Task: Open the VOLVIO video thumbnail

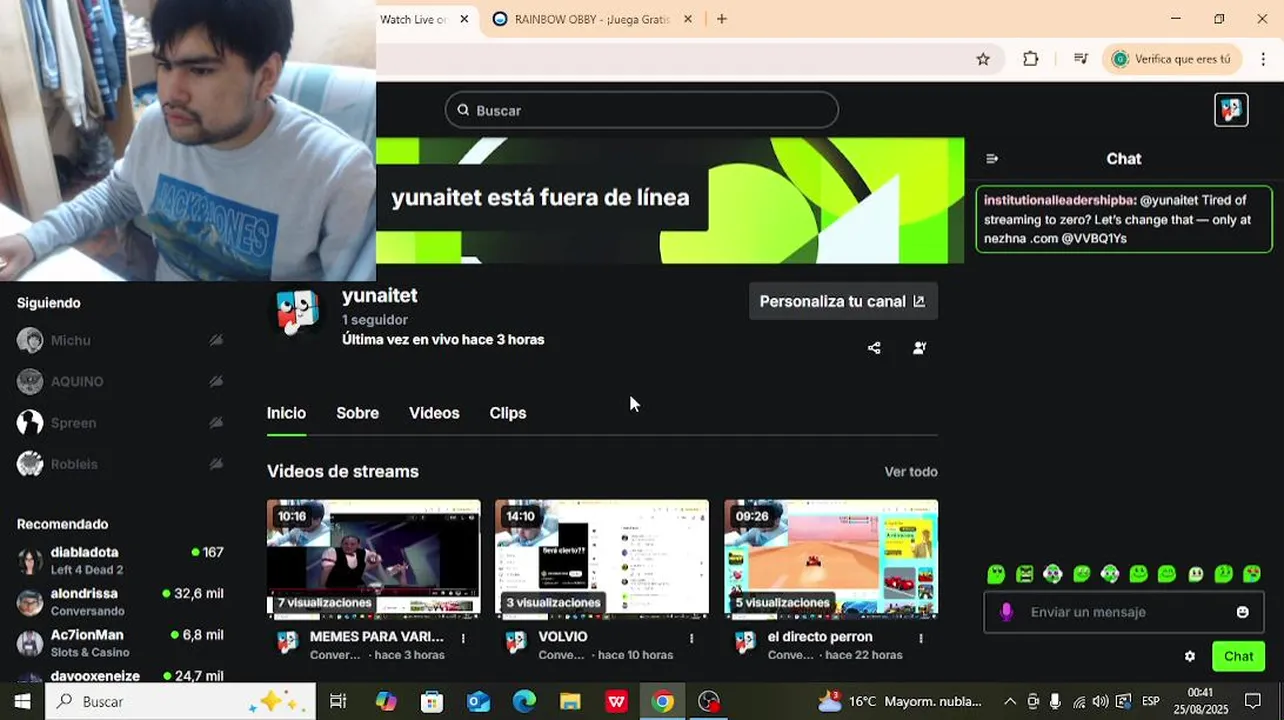Action: 602,558
